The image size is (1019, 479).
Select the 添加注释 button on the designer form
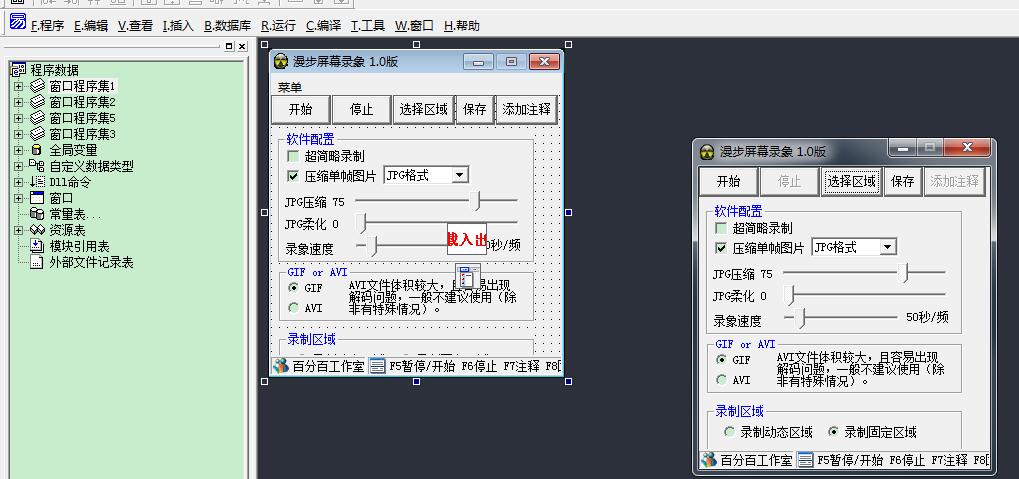(526, 109)
